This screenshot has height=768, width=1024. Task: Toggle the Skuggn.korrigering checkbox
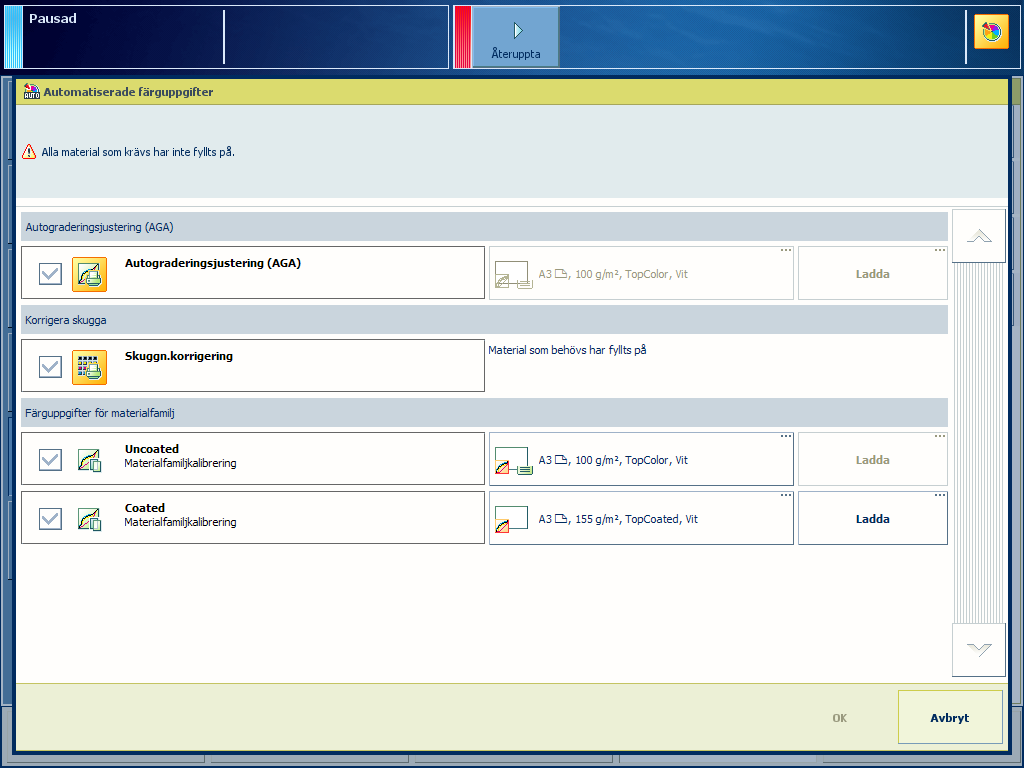50,366
